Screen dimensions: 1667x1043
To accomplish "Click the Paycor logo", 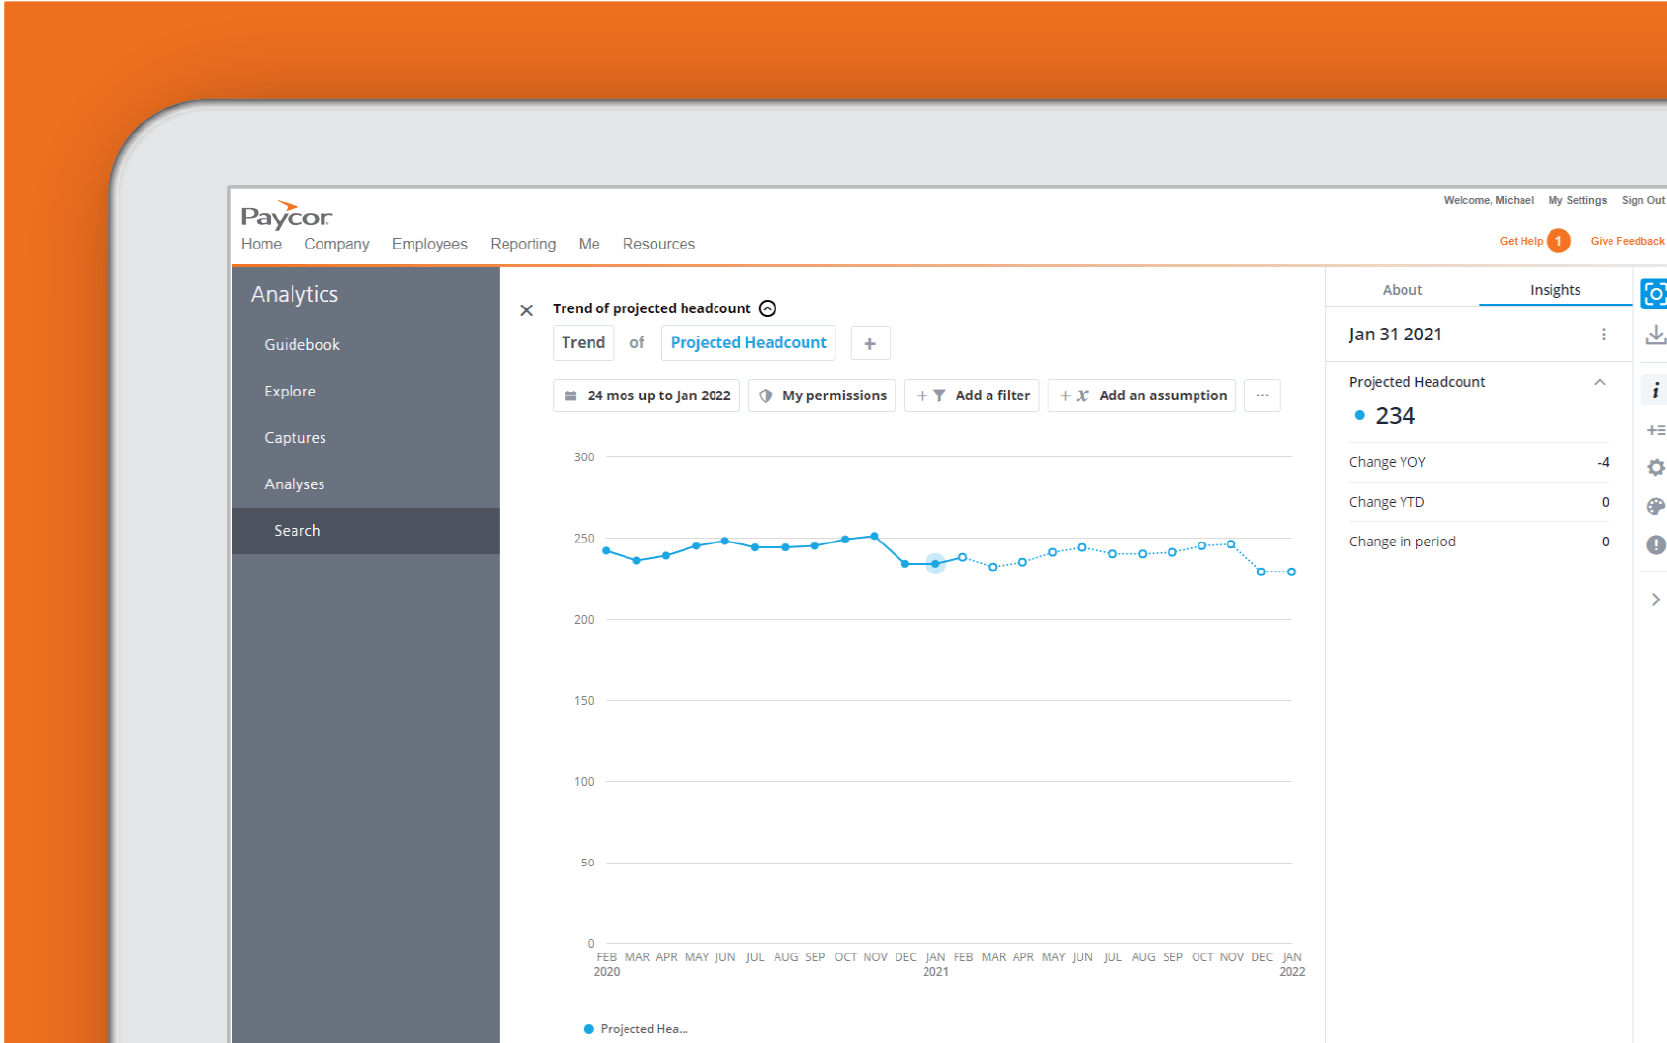I will click(x=286, y=215).
